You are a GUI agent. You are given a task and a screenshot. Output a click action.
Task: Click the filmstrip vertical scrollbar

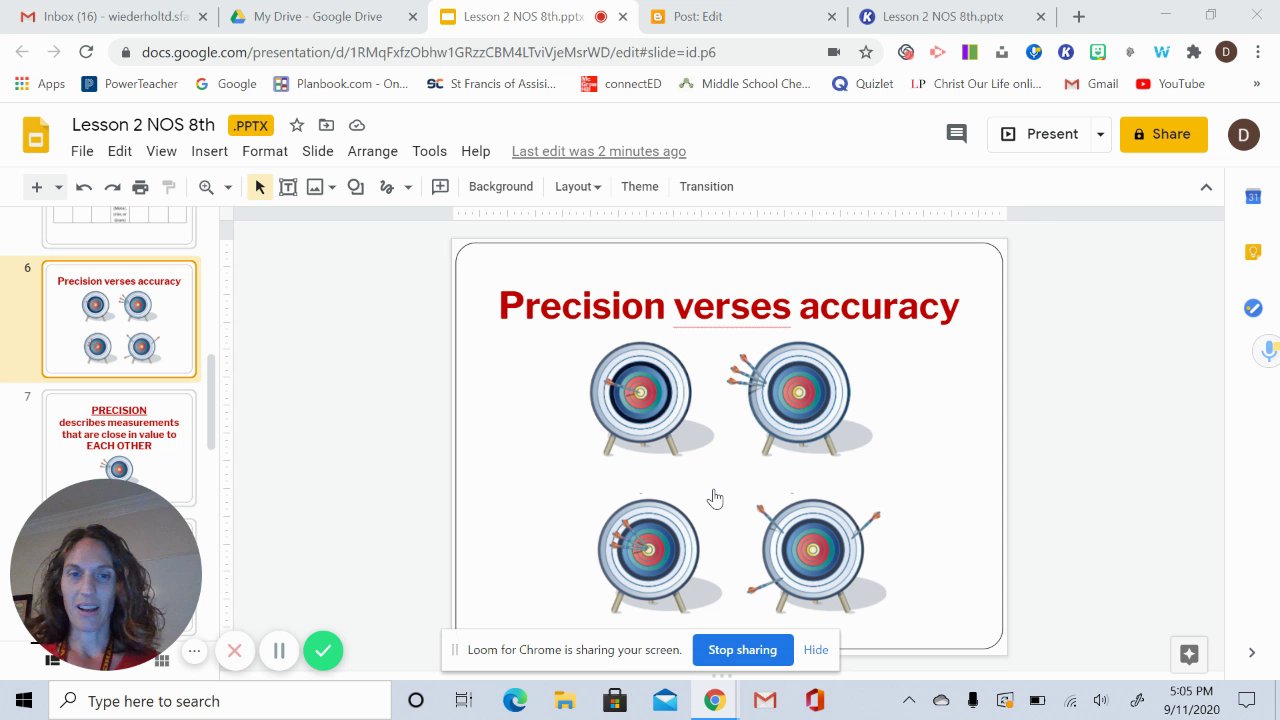click(211, 402)
